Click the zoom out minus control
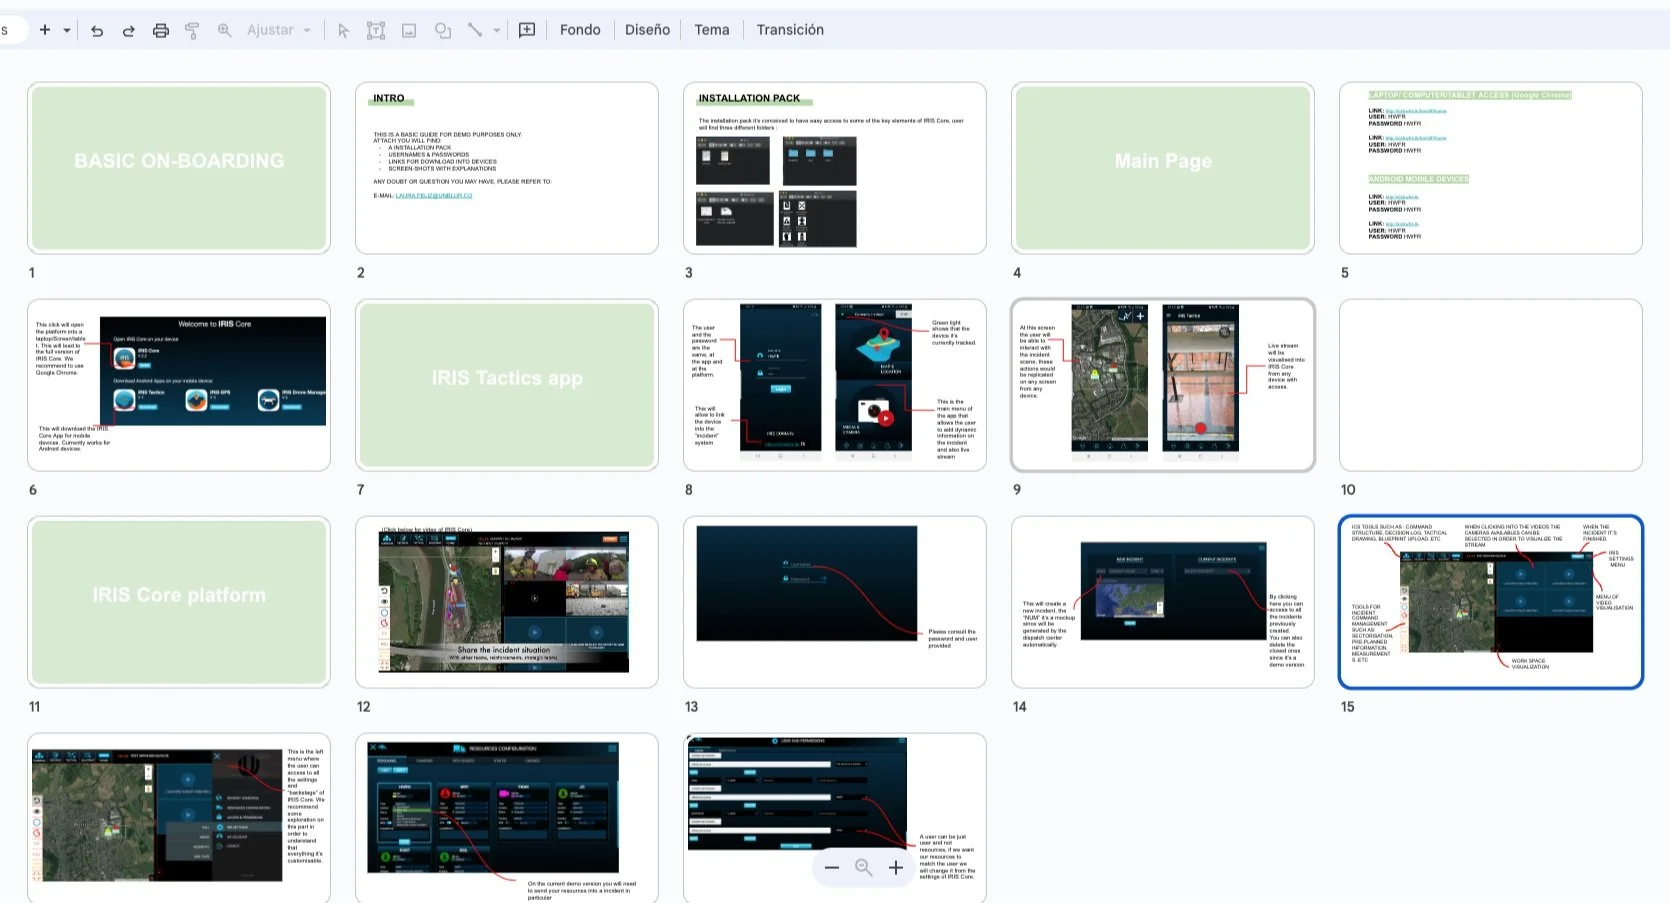The height and width of the screenshot is (903, 1670). coord(831,868)
